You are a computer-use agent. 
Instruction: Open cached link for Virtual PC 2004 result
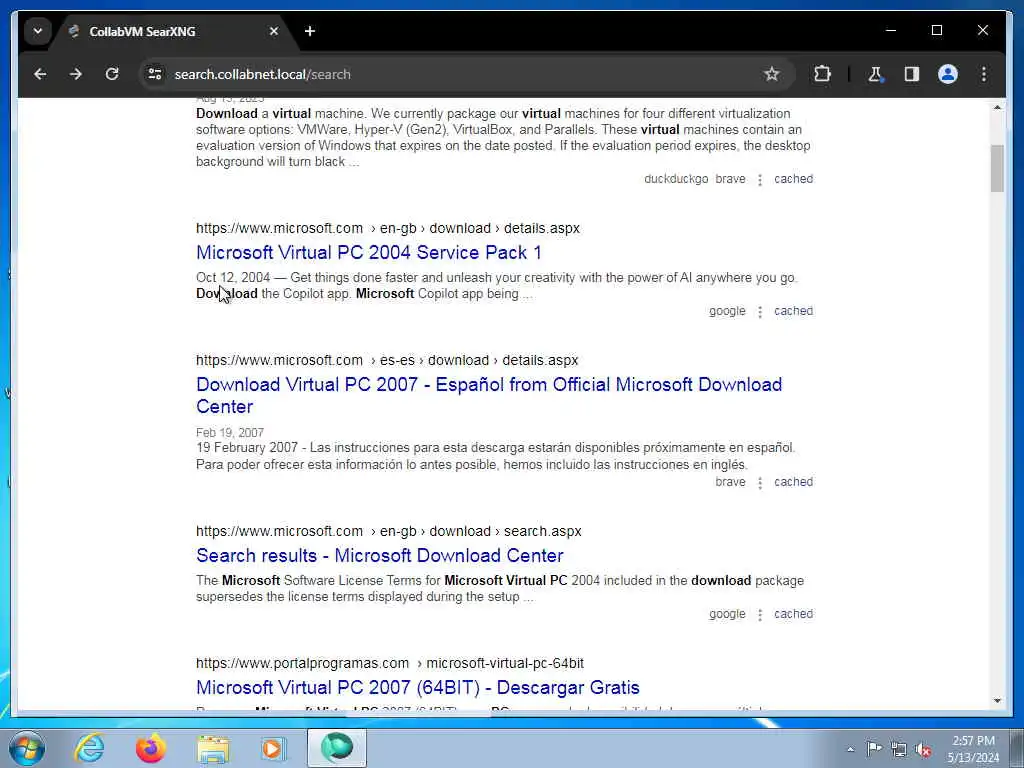793,311
